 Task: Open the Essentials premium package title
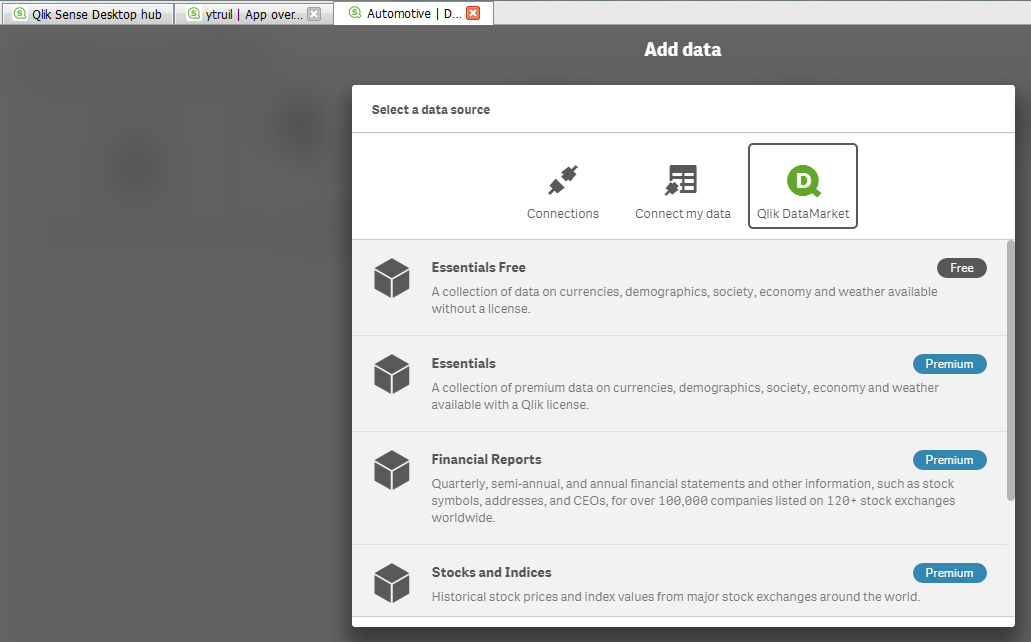coord(464,364)
